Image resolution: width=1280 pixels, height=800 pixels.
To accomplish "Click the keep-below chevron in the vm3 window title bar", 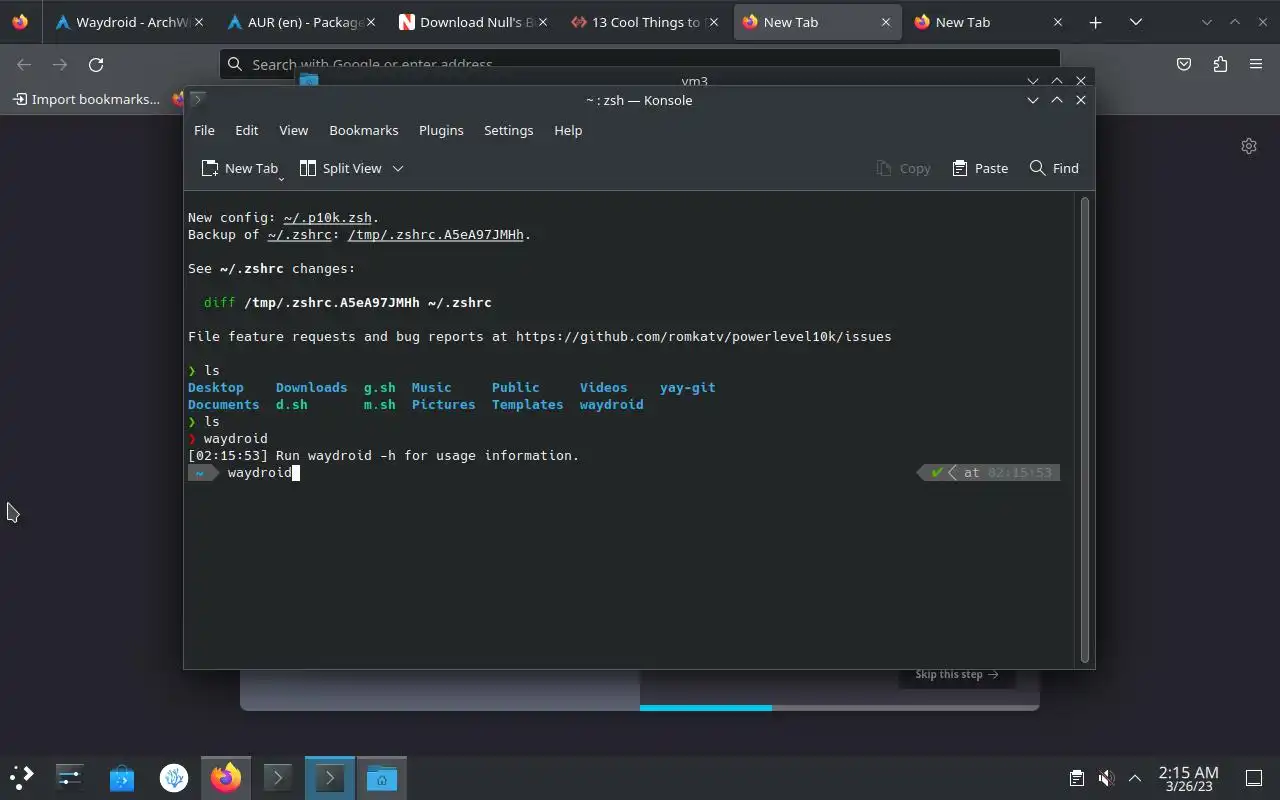I will tap(1033, 80).
